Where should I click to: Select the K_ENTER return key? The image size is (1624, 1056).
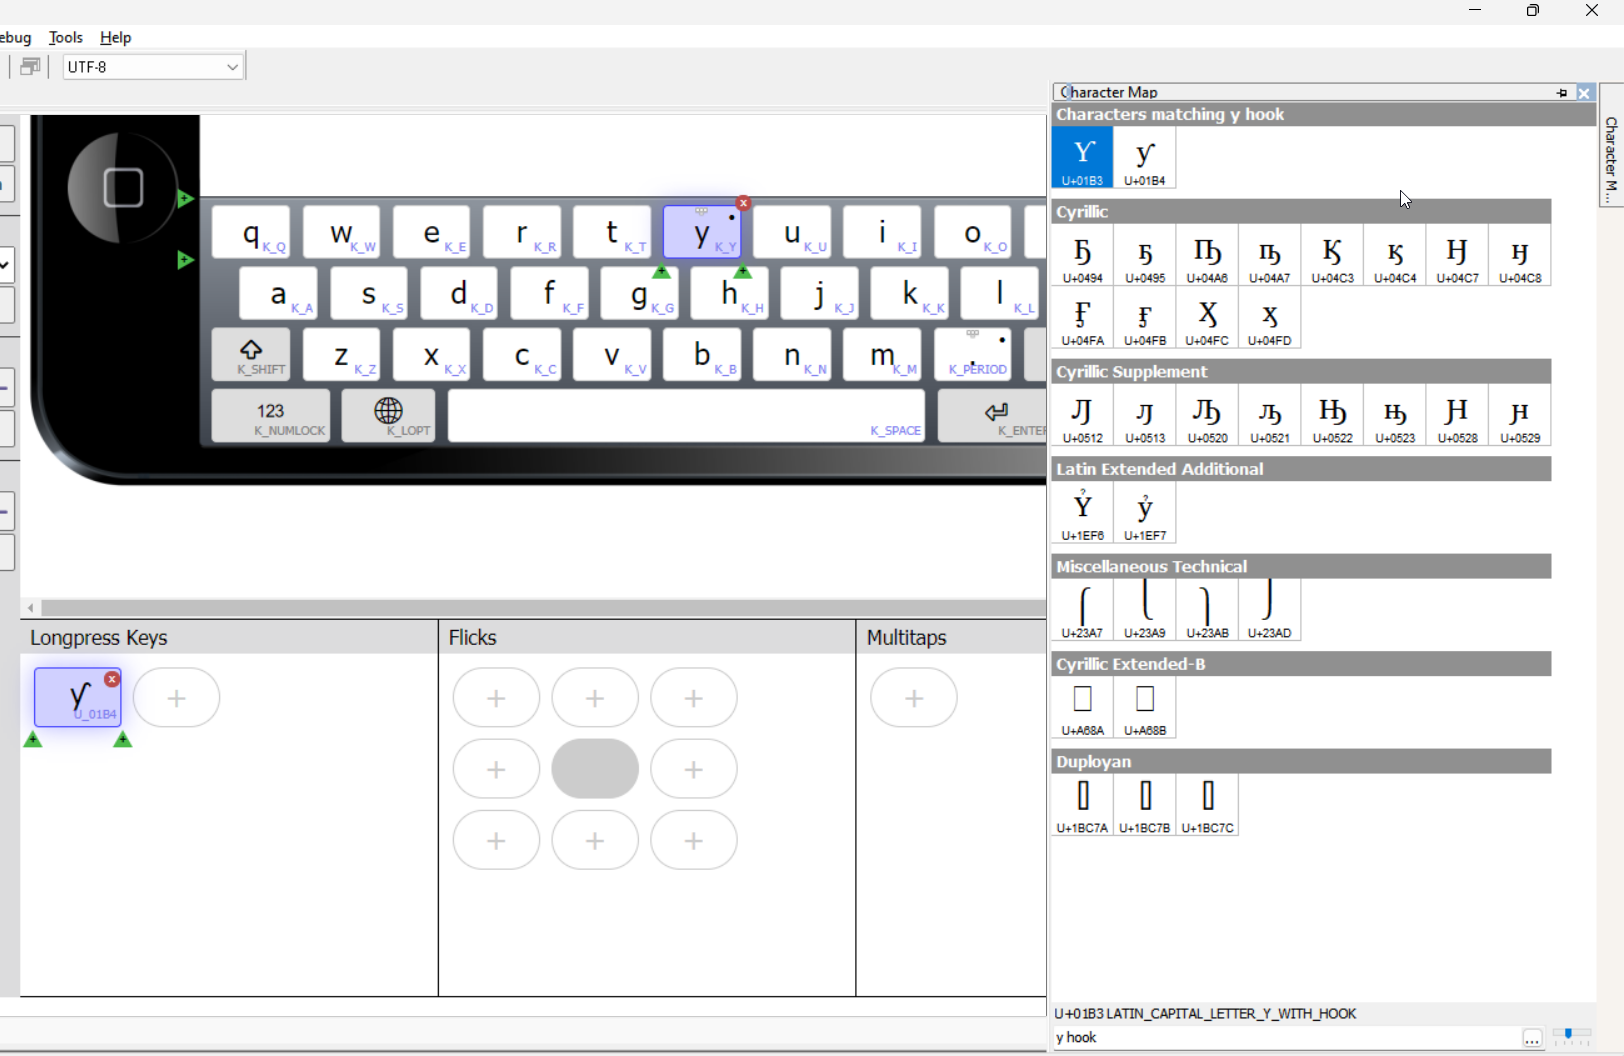pyautogui.click(x=996, y=416)
